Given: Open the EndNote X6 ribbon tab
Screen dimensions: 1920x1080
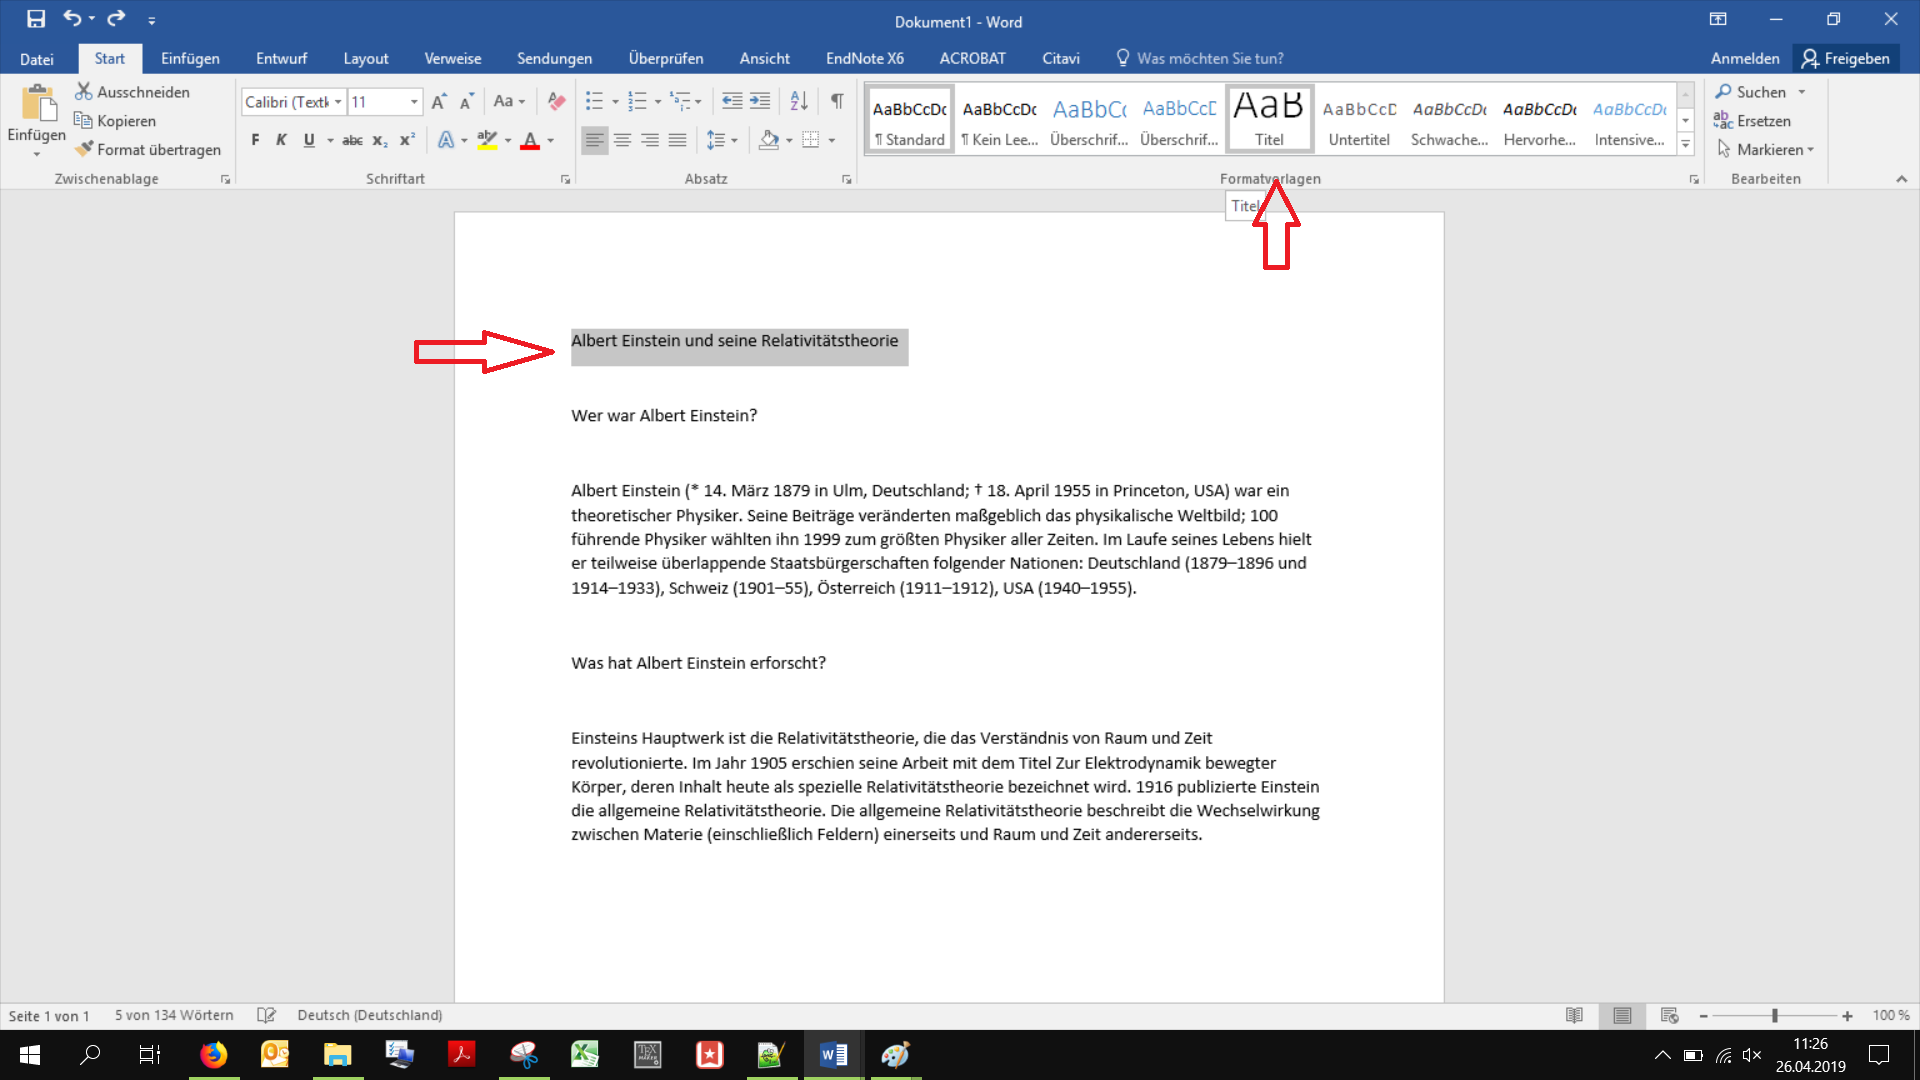Looking at the screenshot, I should [x=863, y=58].
